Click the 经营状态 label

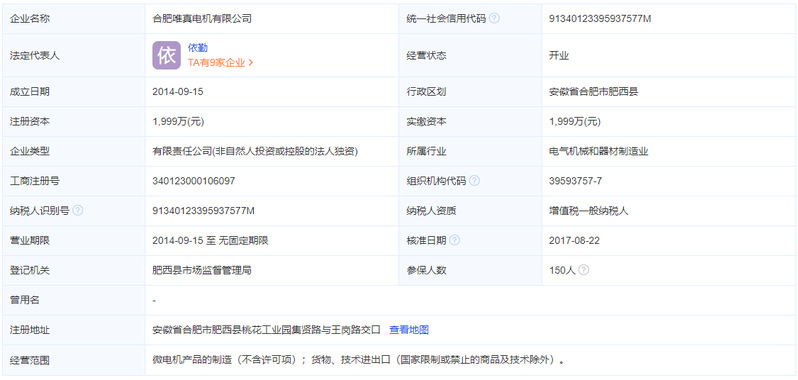point(426,55)
